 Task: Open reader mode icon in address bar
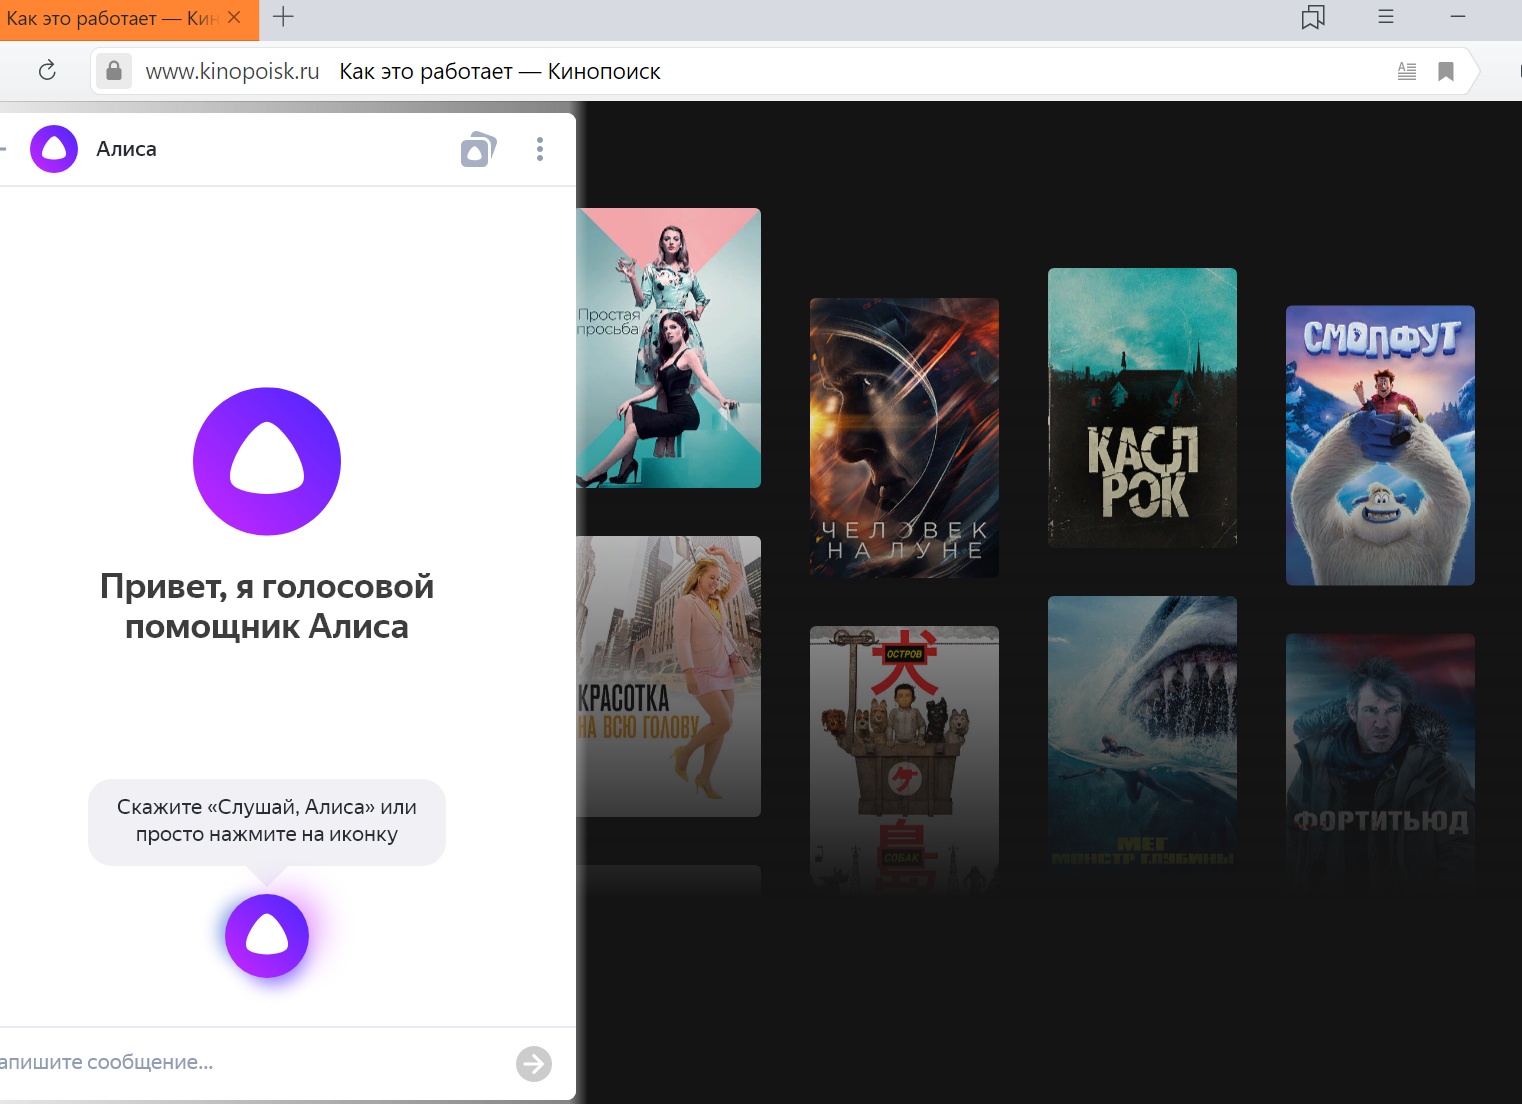[x=1407, y=71]
